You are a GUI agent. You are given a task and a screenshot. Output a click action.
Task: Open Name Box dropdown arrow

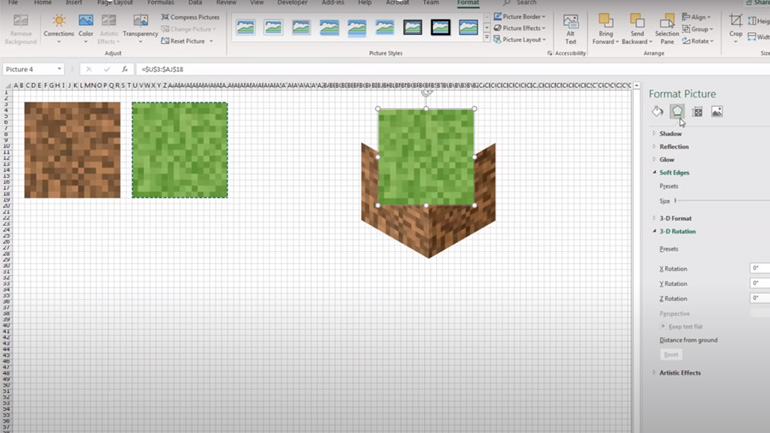pos(59,69)
